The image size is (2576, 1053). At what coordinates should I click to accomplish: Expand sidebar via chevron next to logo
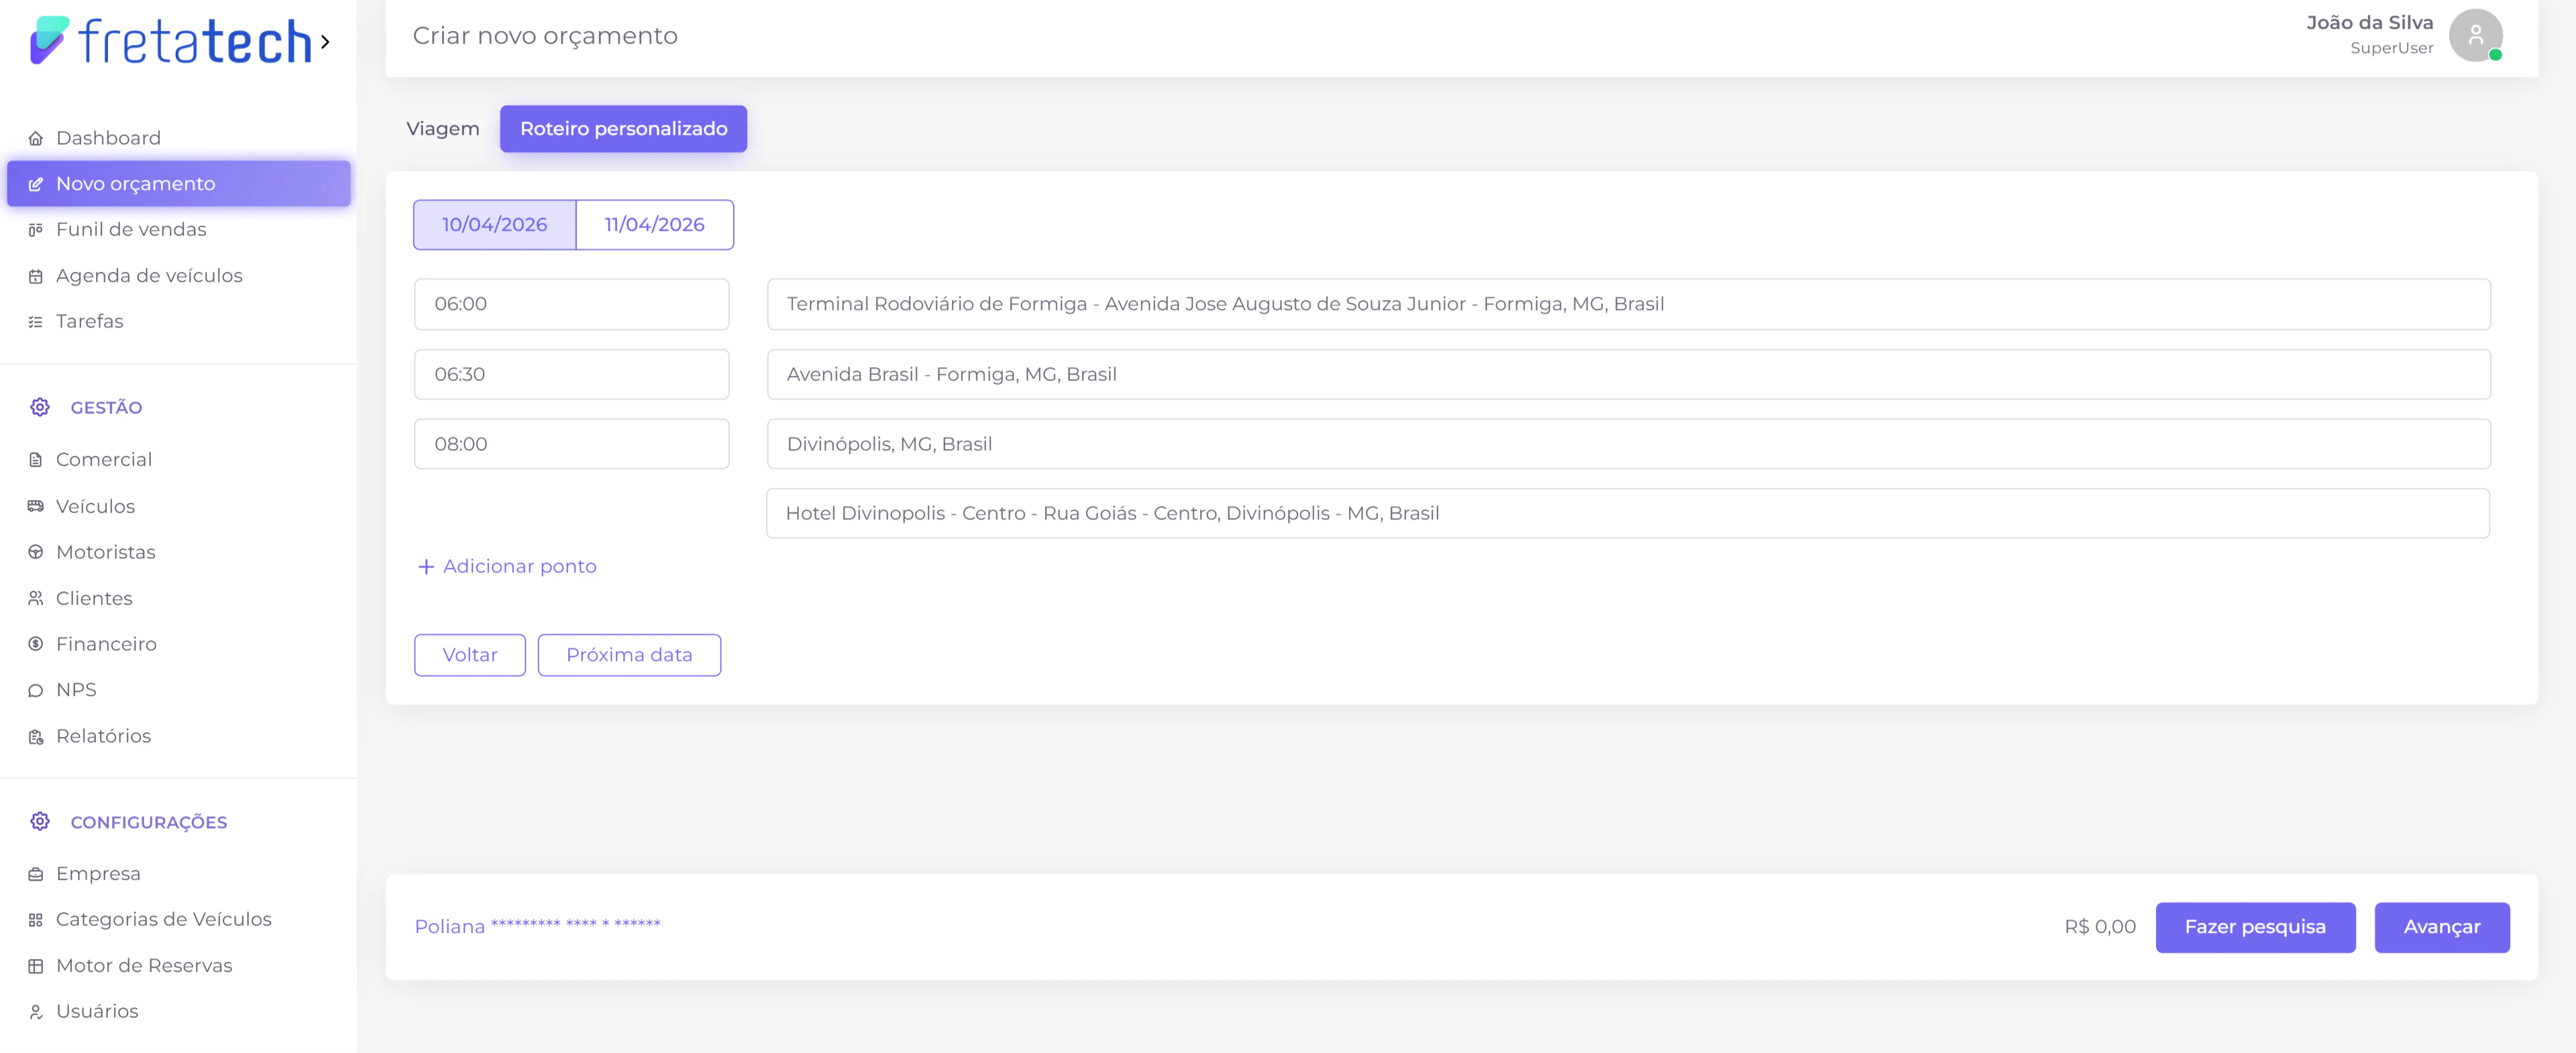click(325, 42)
